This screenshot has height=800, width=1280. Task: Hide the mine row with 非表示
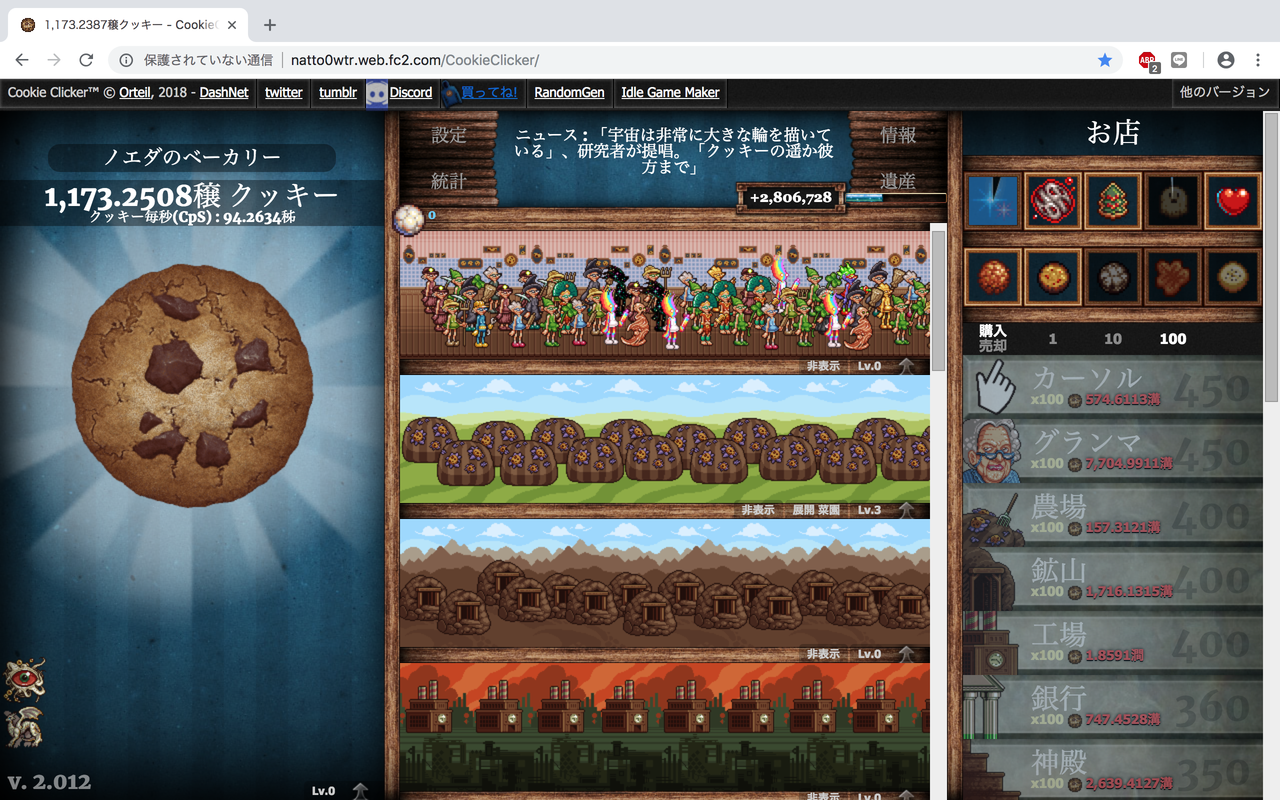click(824, 654)
